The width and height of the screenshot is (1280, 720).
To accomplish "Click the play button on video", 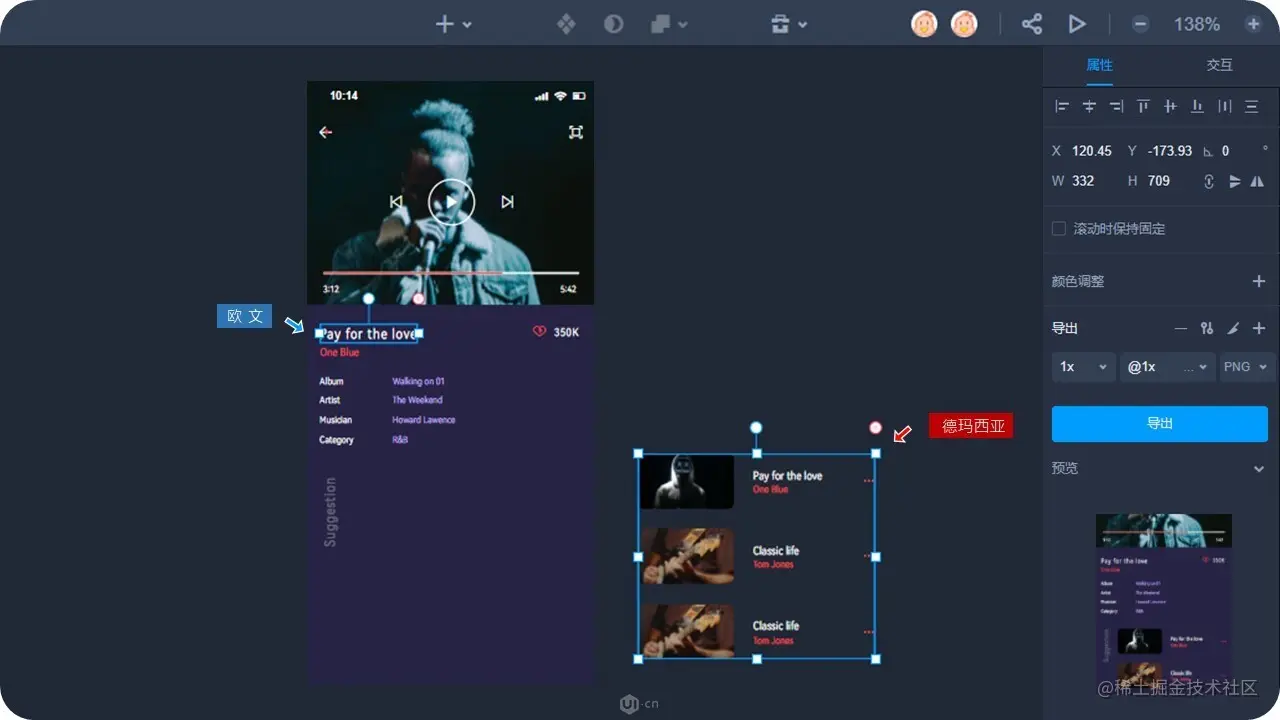I will pyautogui.click(x=452, y=202).
